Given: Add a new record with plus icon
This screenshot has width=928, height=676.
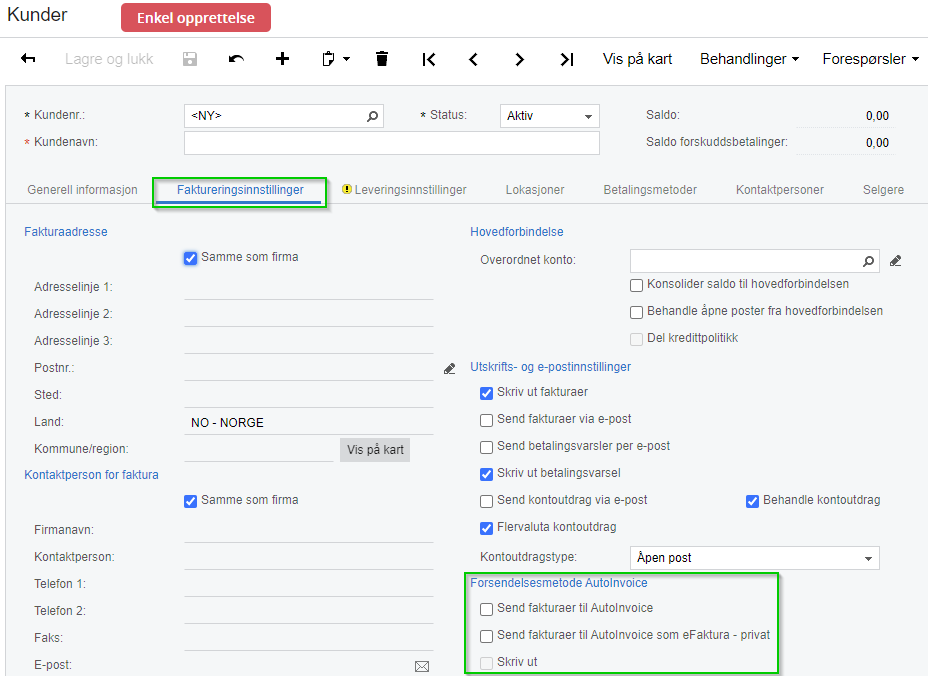Looking at the screenshot, I should click(282, 59).
